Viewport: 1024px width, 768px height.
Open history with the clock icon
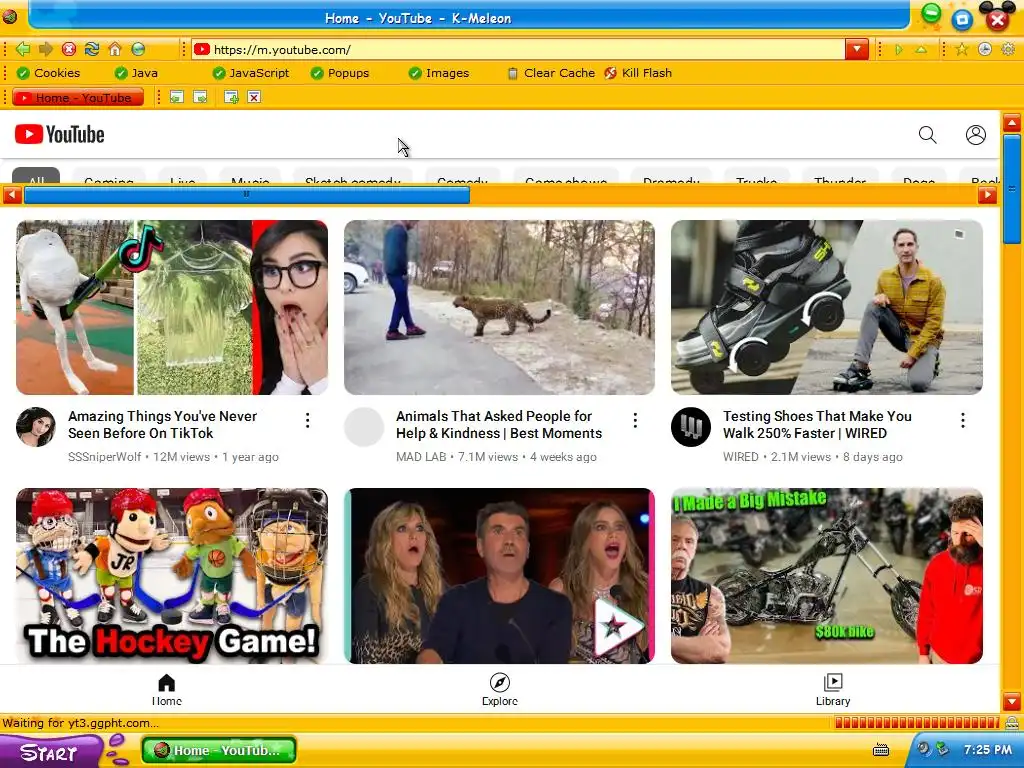(x=985, y=49)
